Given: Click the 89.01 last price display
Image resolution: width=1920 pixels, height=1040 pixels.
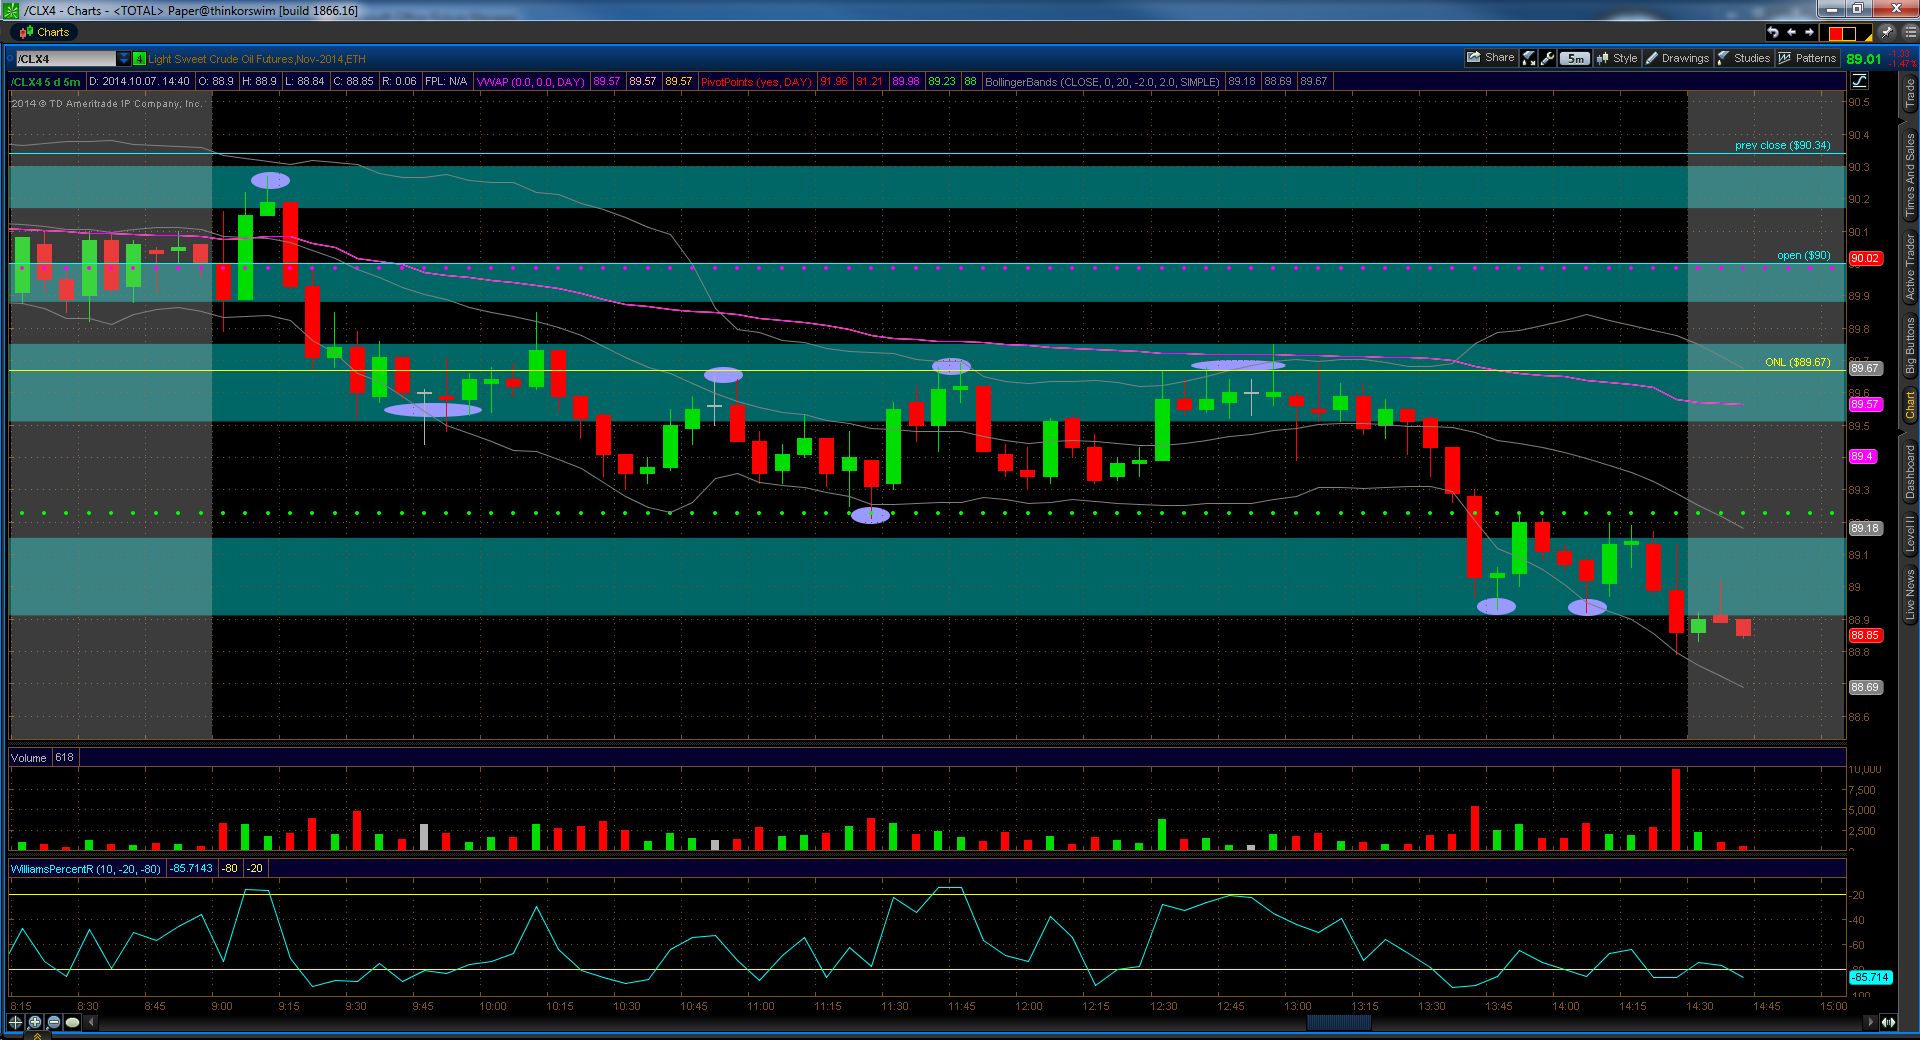Looking at the screenshot, I should [1864, 59].
